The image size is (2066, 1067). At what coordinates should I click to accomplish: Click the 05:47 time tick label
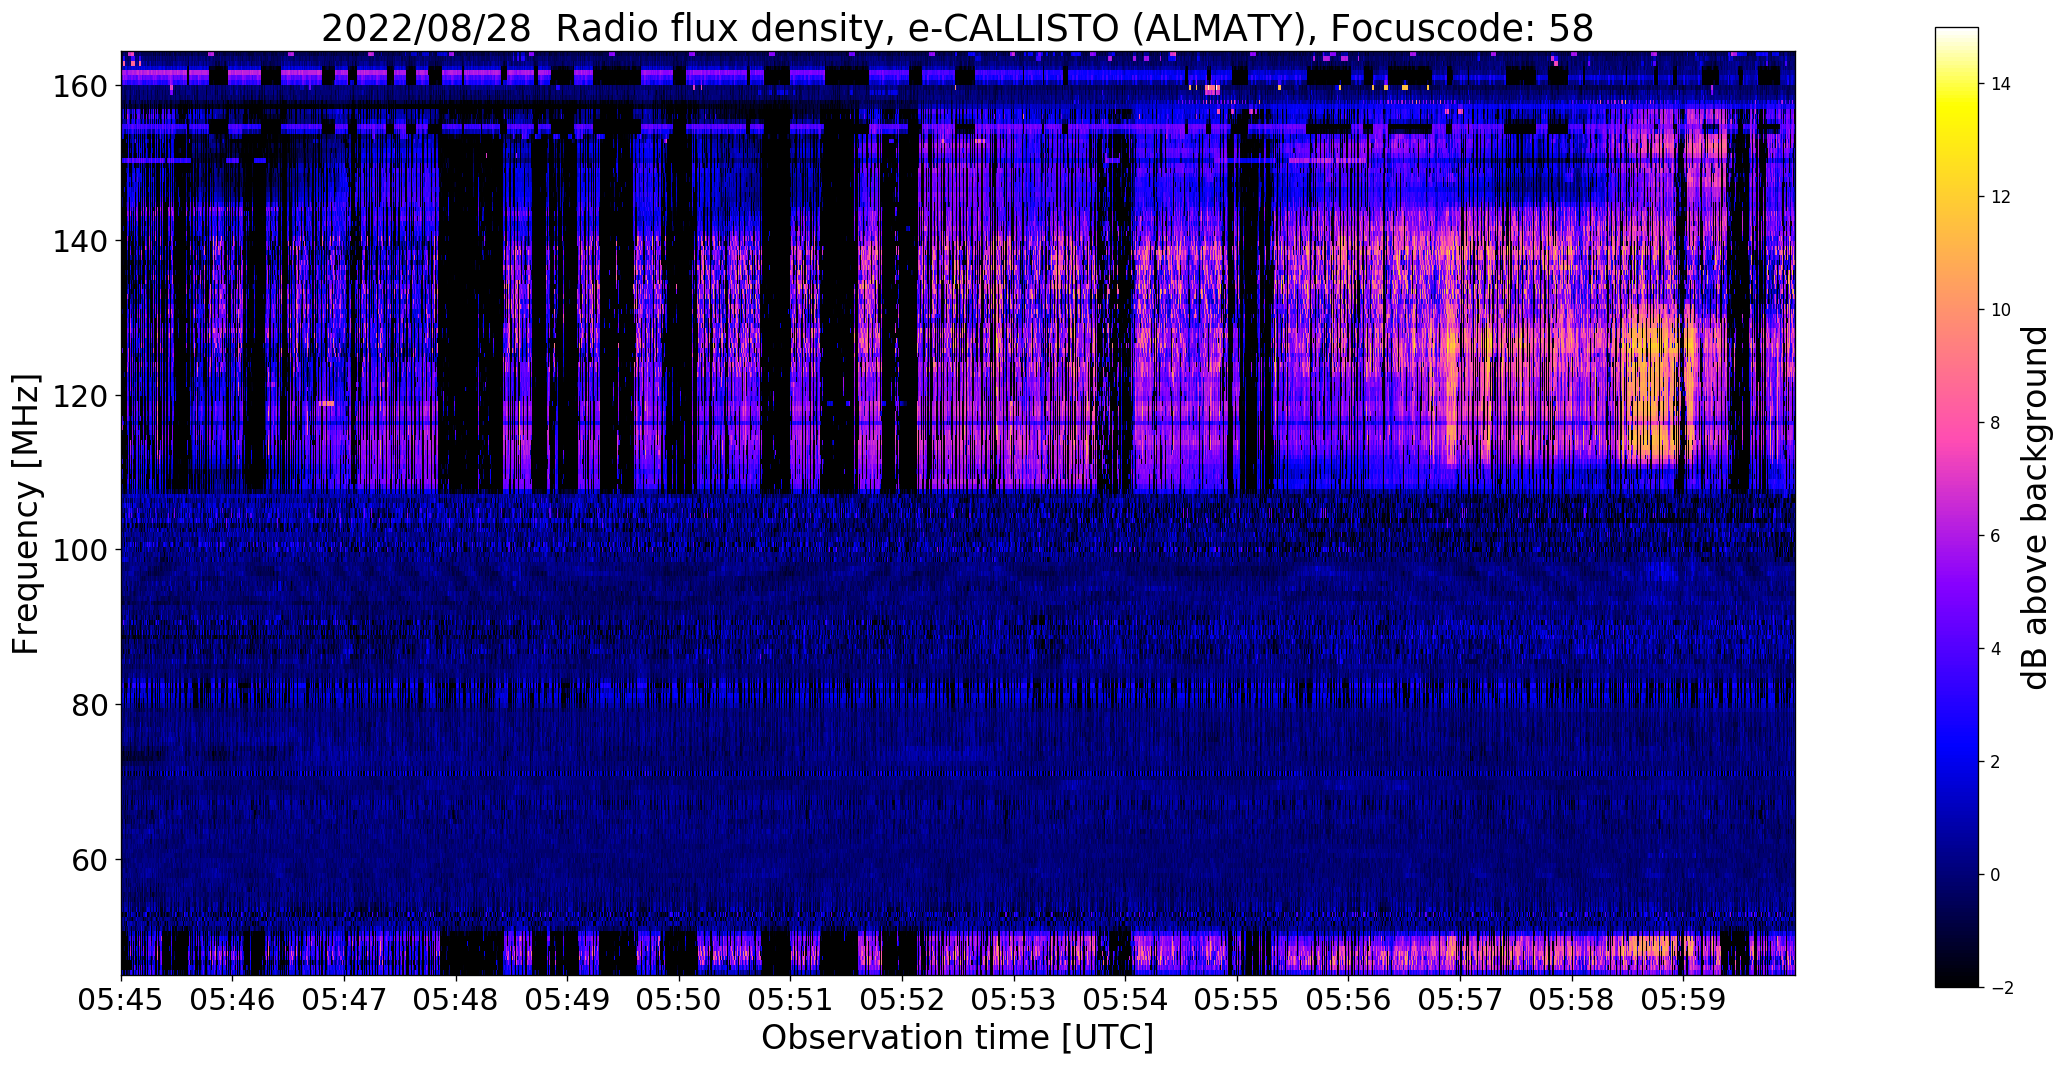[x=344, y=999]
